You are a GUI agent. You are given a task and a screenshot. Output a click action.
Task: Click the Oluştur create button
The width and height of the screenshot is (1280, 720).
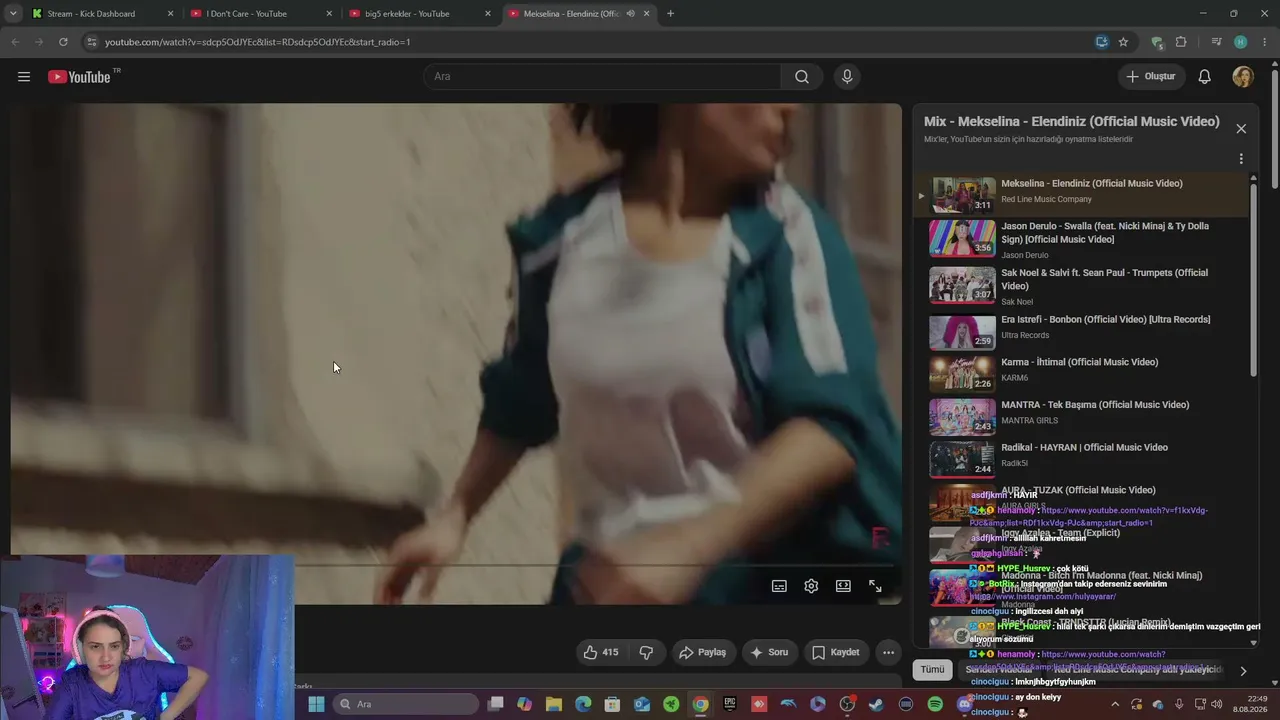tap(1151, 77)
